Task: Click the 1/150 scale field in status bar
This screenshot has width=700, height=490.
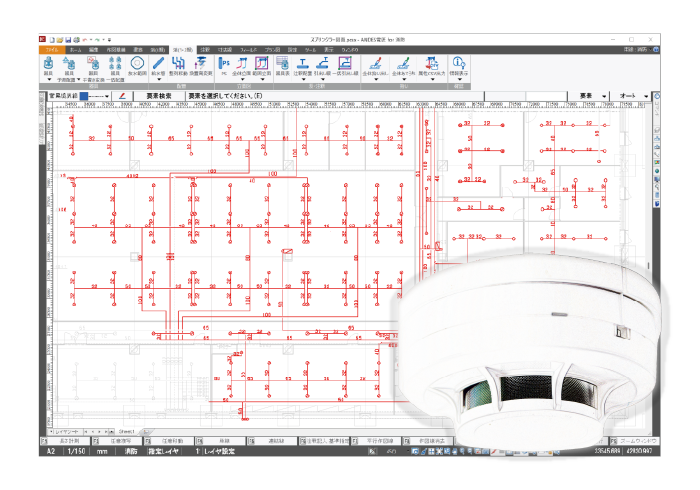Action: (76, 452)
